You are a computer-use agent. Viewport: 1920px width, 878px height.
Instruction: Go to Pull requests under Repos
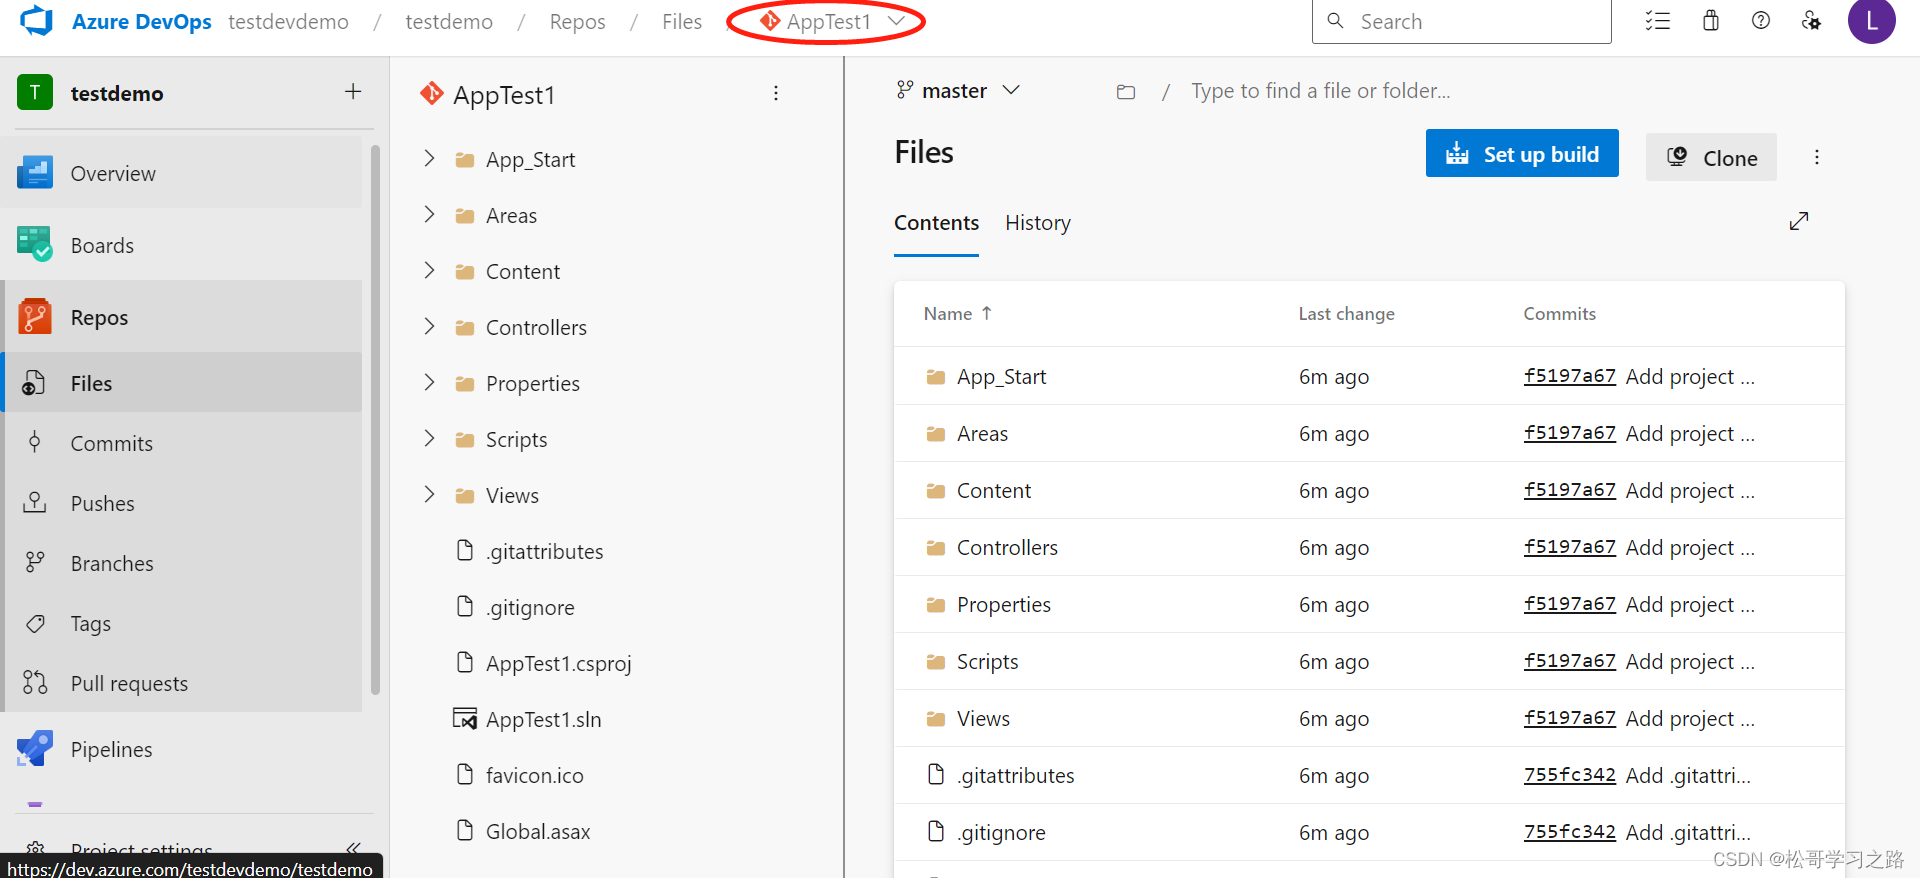click(x=183, y=683)
